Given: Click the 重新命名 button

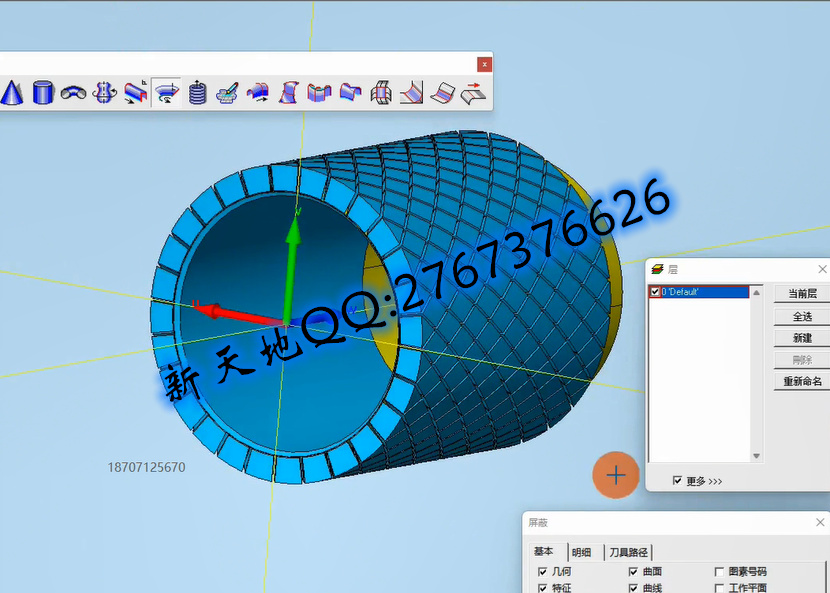Looking at the screenshot, I should click(802, 381).
